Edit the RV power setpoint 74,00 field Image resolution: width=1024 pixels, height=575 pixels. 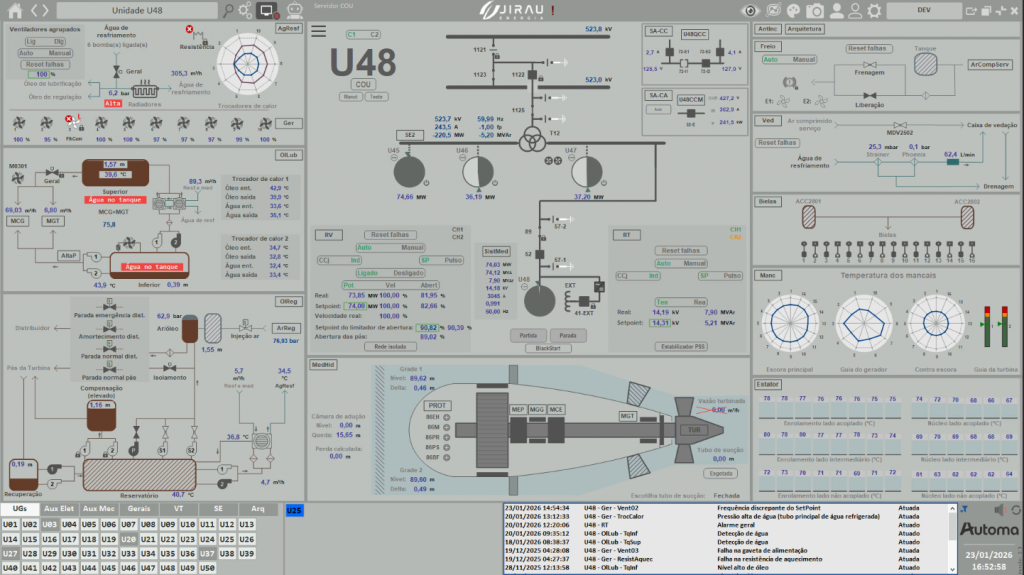point(356,304)
